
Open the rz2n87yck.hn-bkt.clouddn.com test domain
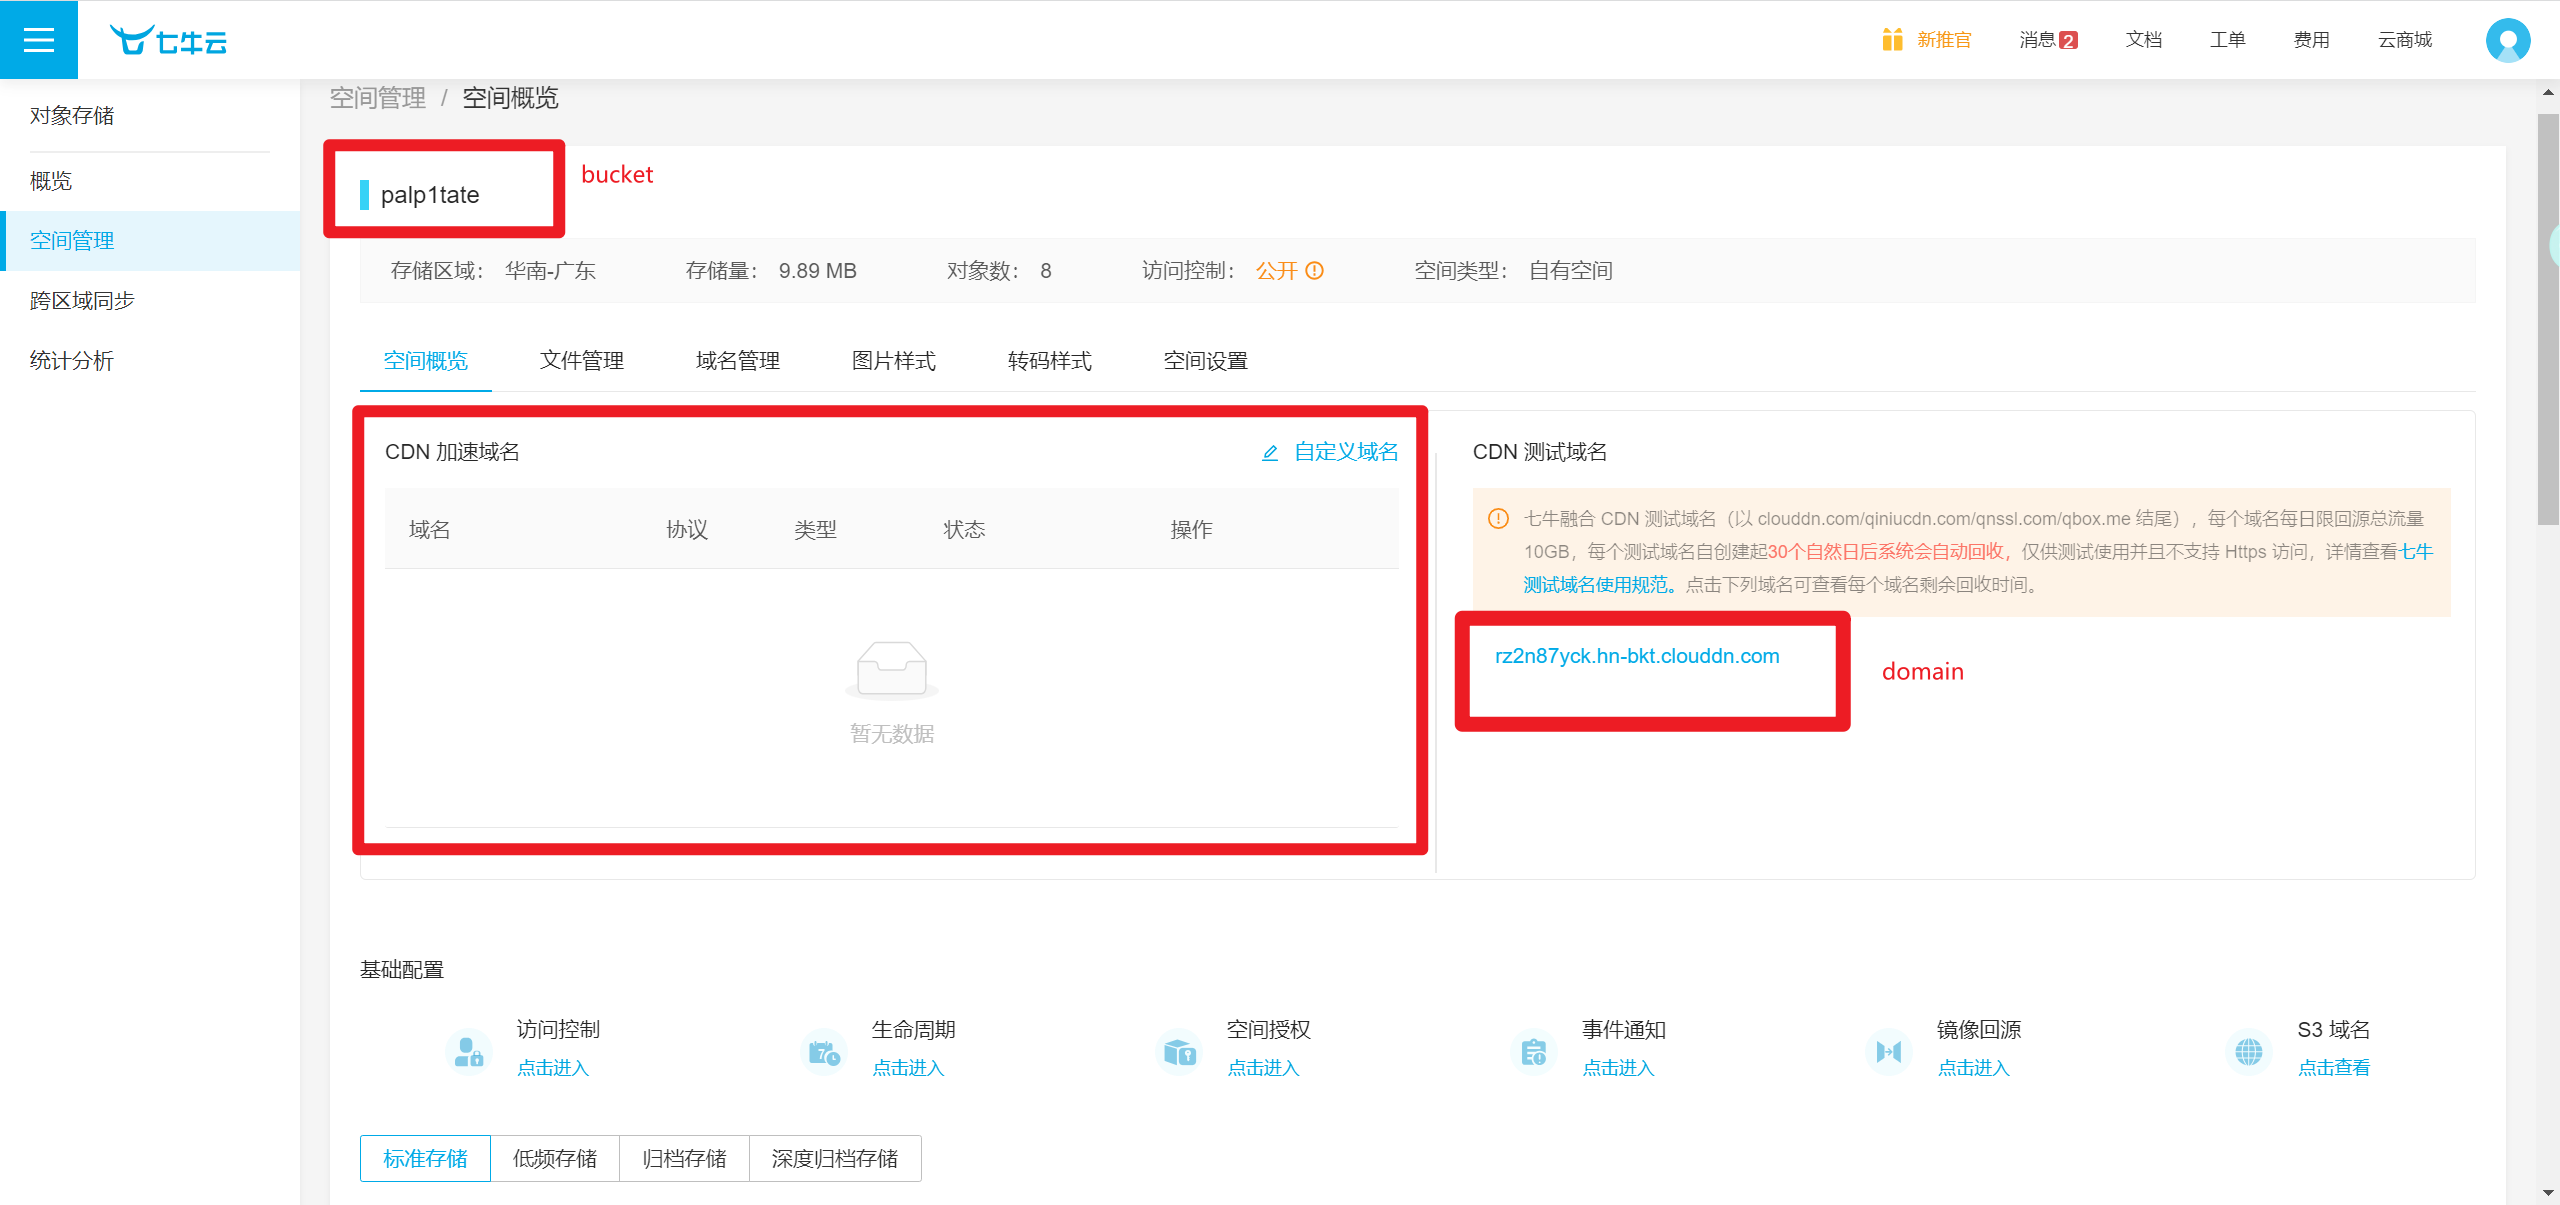pyautogui.click(x=1637, y=656)
